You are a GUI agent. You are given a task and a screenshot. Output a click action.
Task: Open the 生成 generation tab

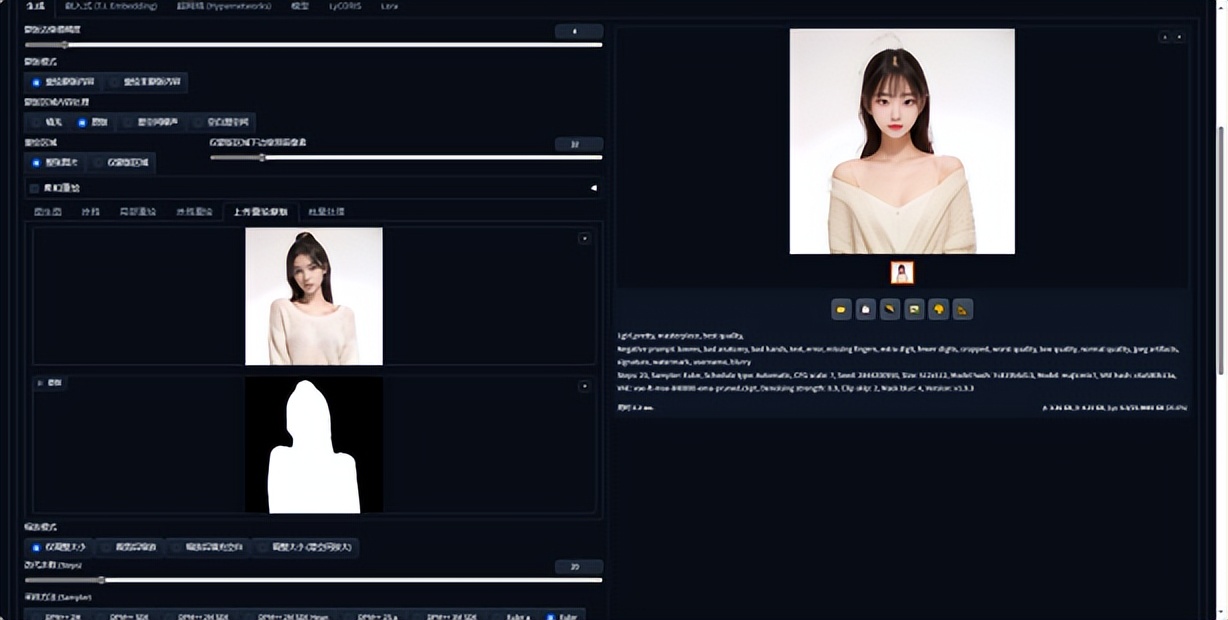click(35, 6)
